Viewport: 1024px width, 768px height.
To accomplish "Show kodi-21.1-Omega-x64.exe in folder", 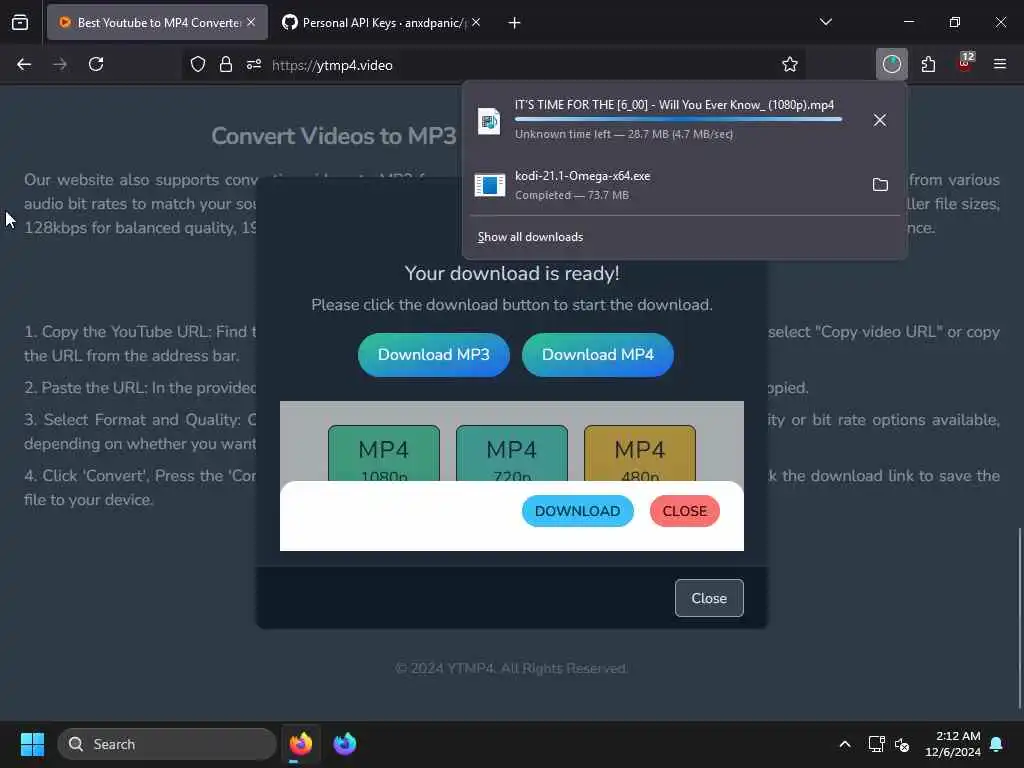I will pos(880,185).
